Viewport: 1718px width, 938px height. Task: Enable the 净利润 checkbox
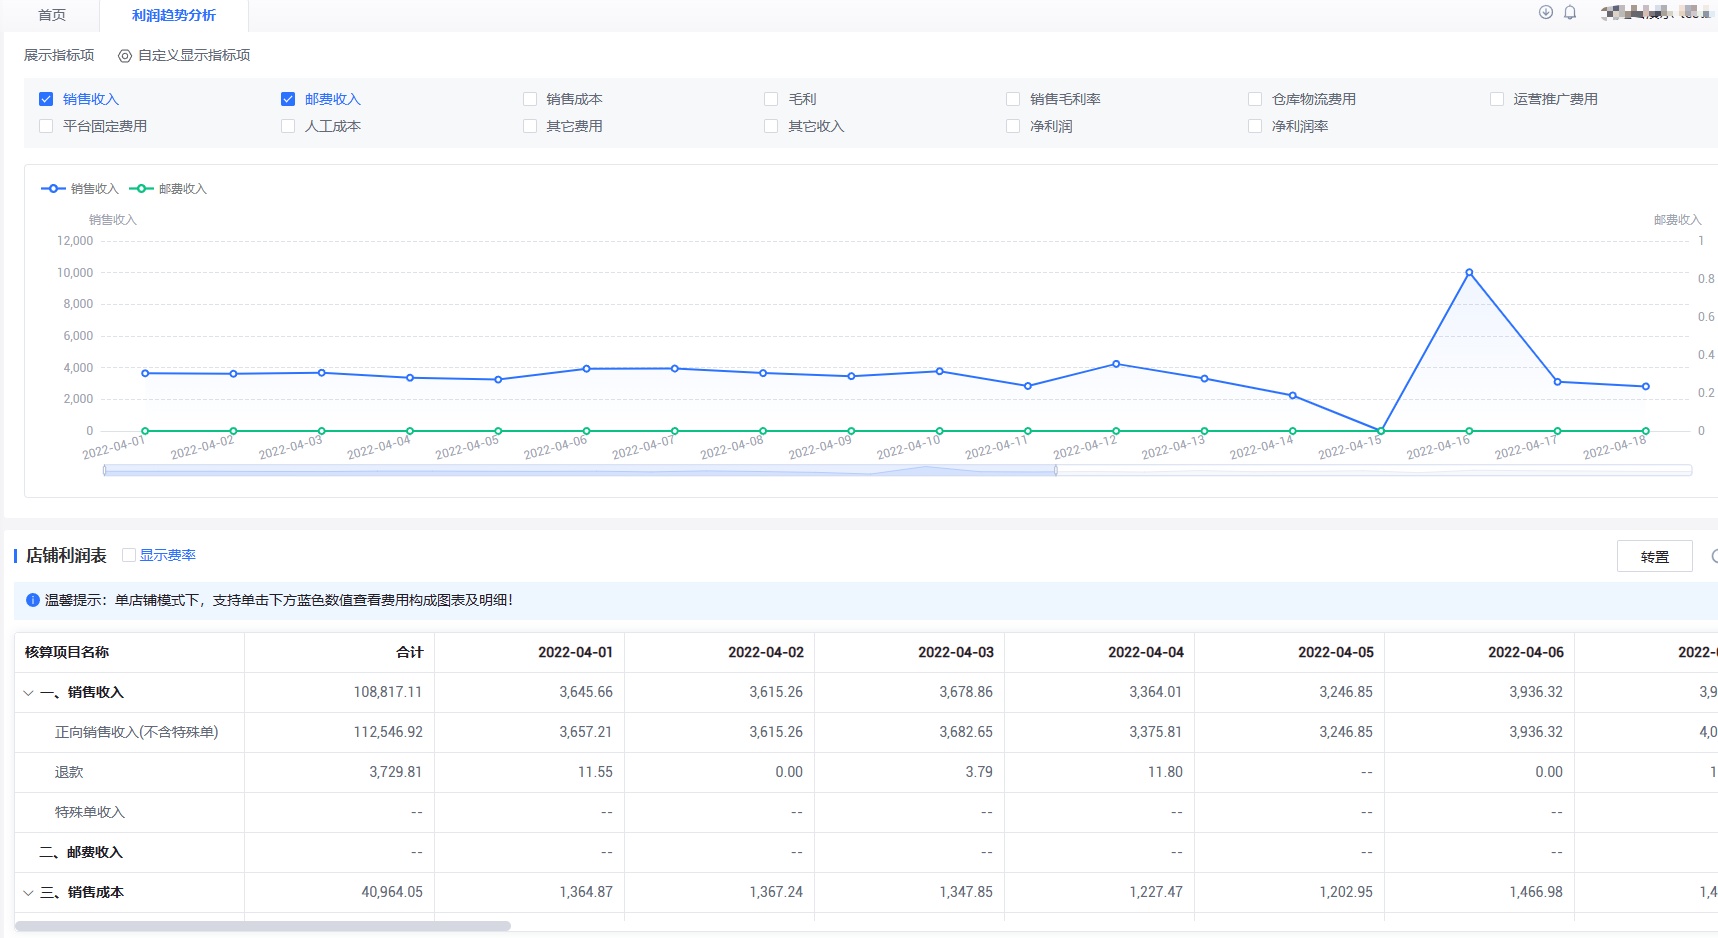(x=1013, y=126)
